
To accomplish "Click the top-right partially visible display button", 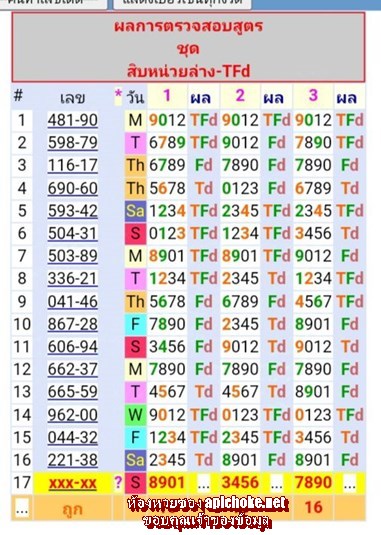I will [182, 4].
